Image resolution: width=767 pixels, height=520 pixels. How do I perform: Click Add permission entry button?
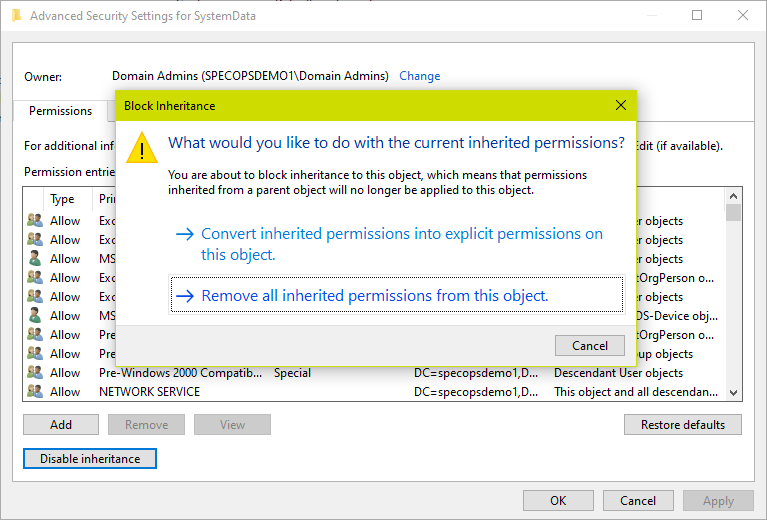tap(61, 424)
